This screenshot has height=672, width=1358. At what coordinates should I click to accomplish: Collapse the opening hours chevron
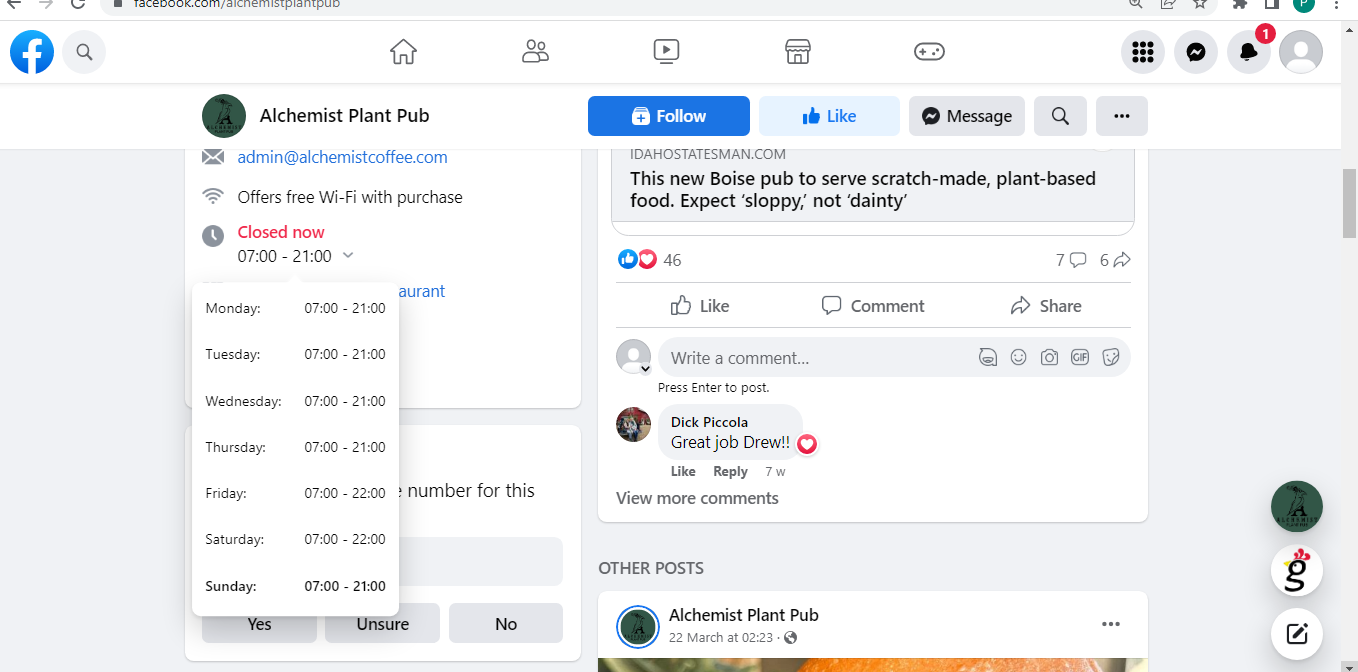point(348,256)
